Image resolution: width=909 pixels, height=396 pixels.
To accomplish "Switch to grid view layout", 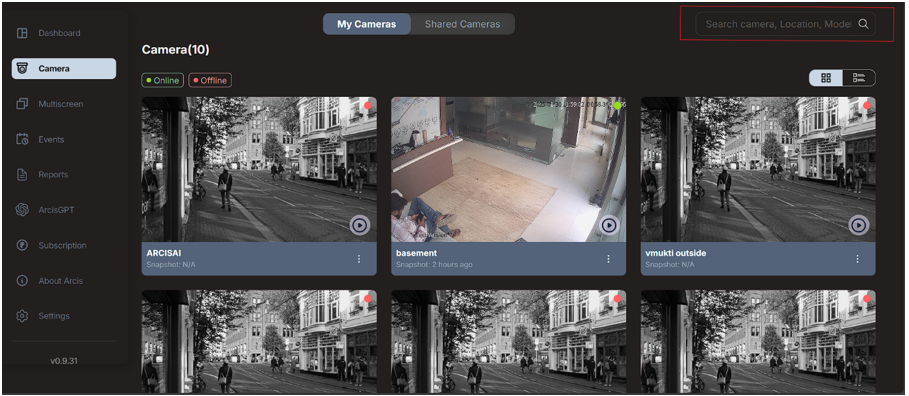I will tap(826, 78).
